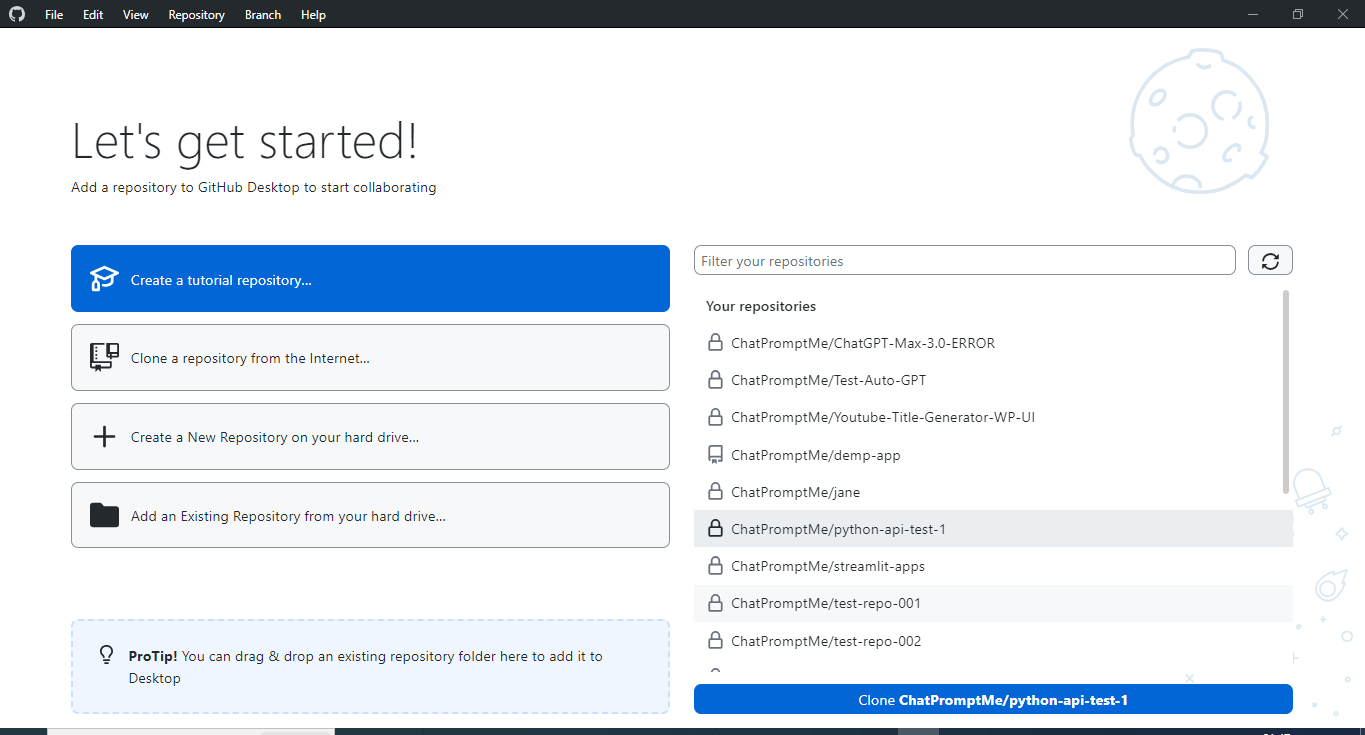Screen dimensions: 1365x735
Task: Click the refresh repositories icon
Action: (1270, 260)
